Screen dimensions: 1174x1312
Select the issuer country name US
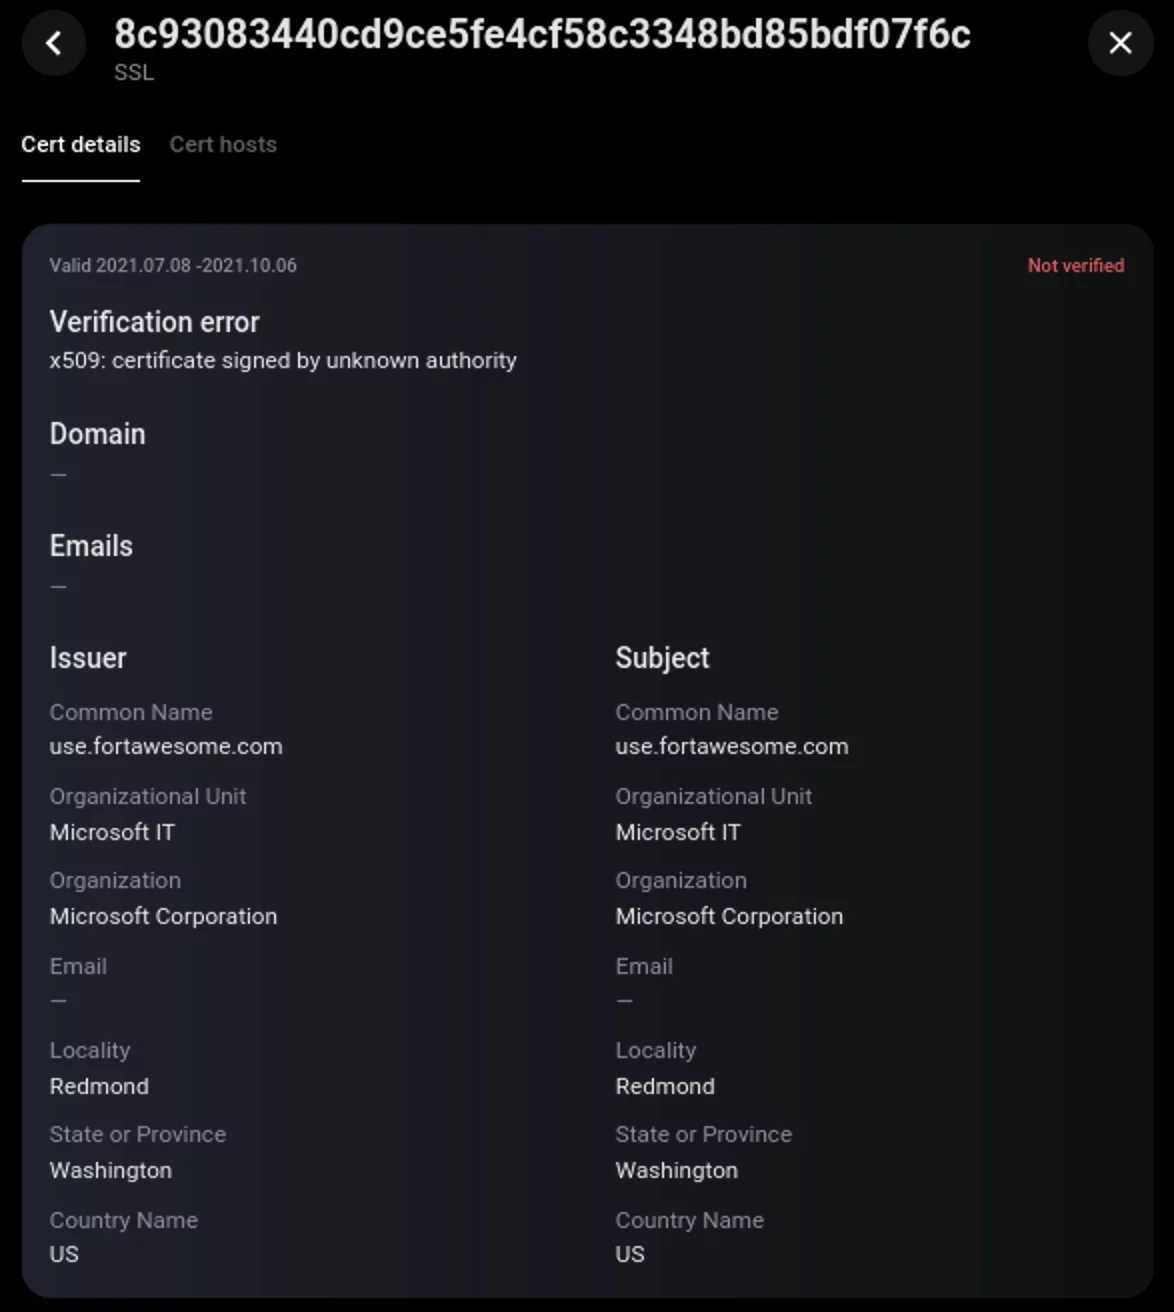[x=65, y=1254]
